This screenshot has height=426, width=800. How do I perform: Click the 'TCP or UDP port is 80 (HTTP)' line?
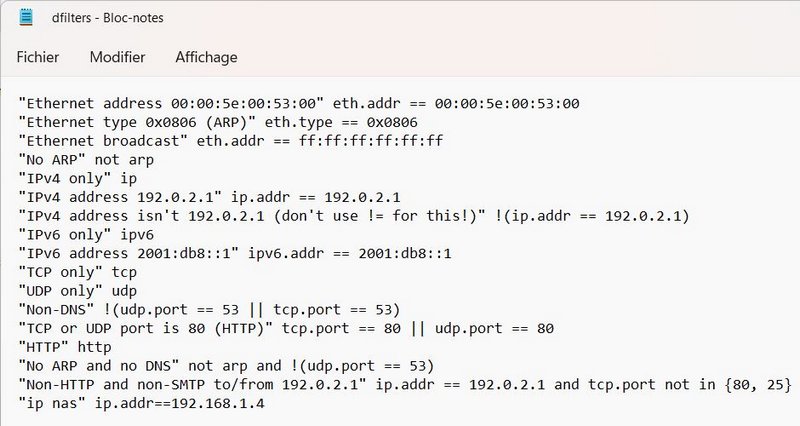(280, 328)
